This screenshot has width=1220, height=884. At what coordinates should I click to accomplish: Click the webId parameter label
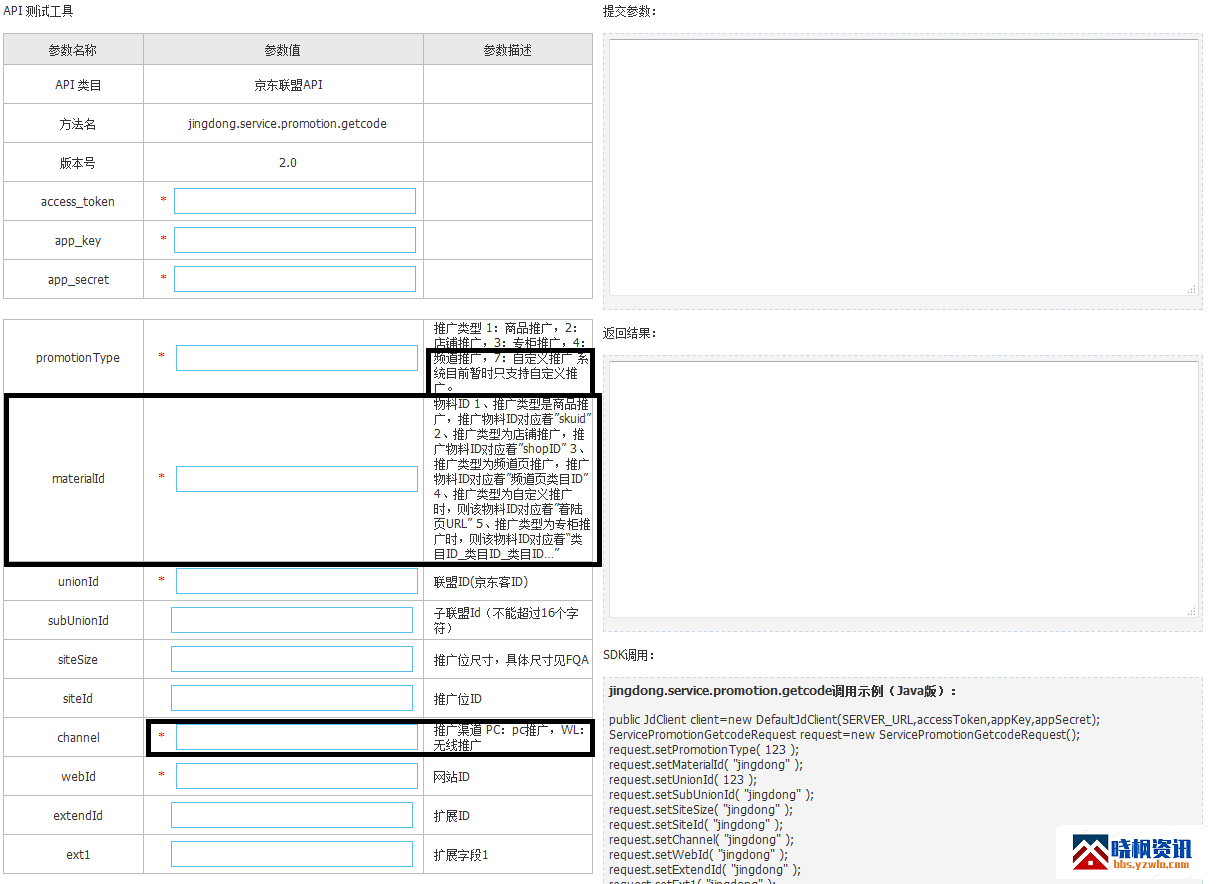pyautogui.click(x=78, y=777)
